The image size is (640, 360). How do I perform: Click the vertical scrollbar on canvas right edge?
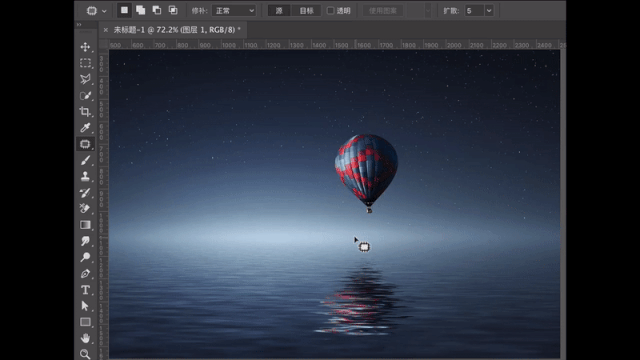(563, 204)
